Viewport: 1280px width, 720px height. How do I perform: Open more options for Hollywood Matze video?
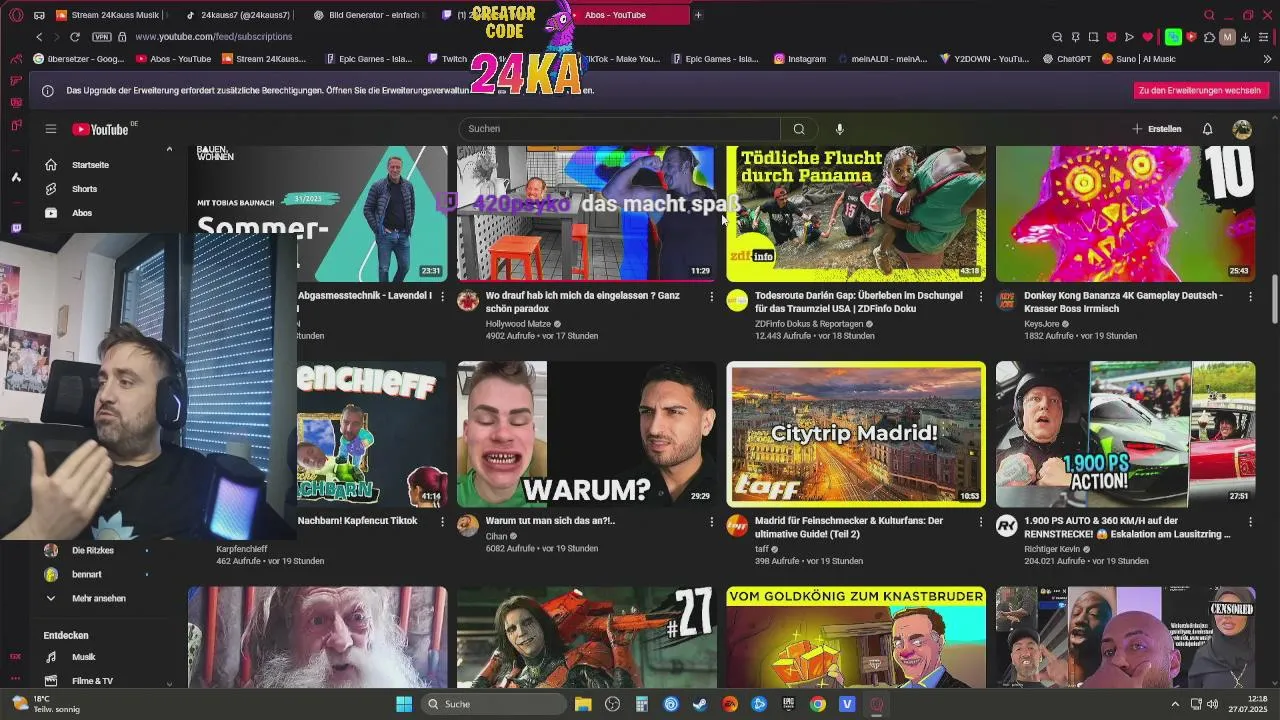(711, 297)
